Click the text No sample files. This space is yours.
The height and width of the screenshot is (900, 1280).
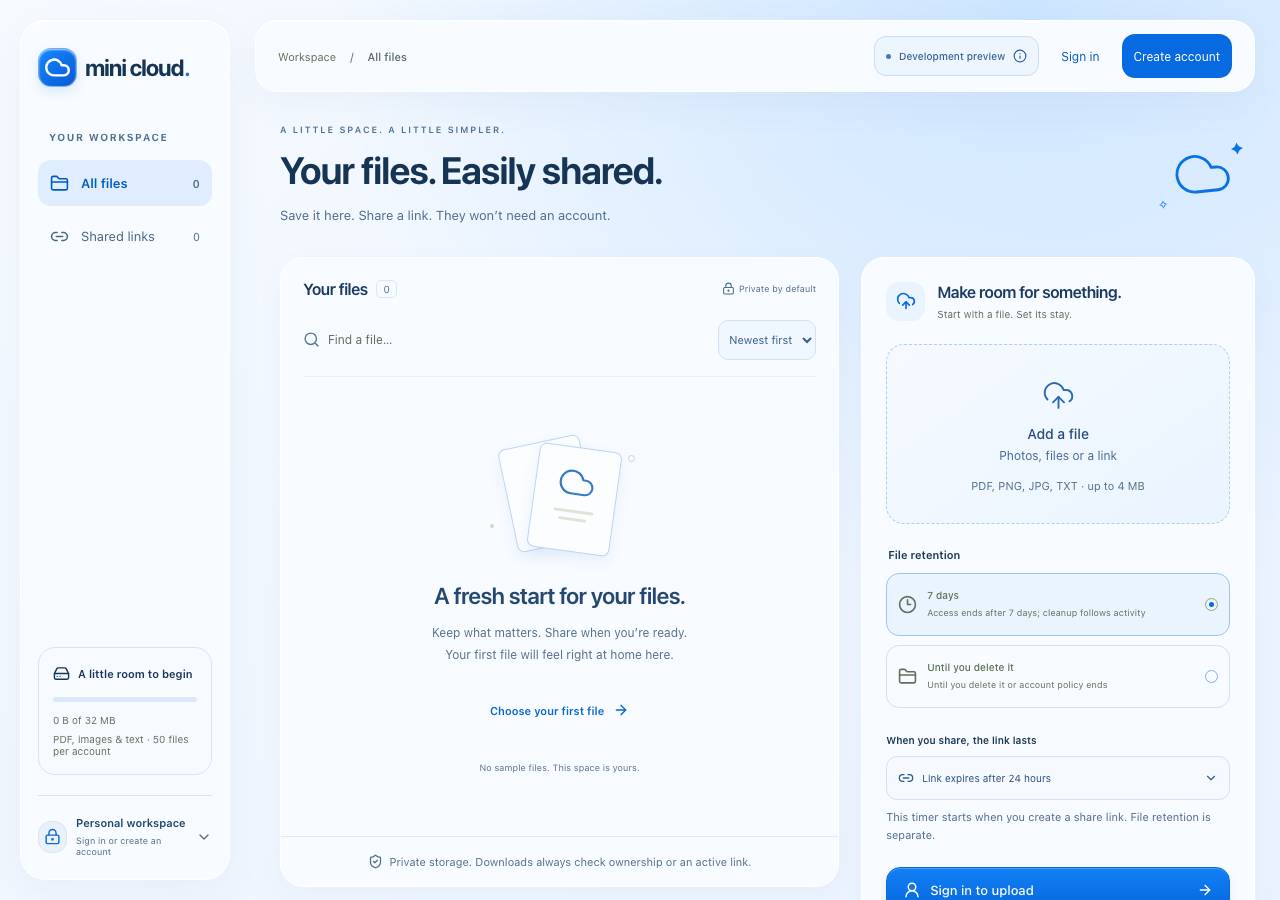point(559,768)
